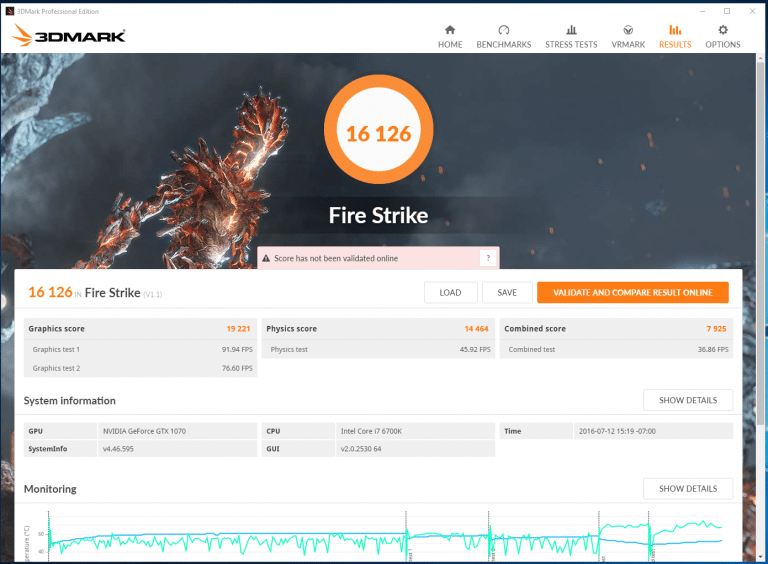Click the result header score 16 126
The width and height of the screenshot is (768, 564).
[50, 292]
